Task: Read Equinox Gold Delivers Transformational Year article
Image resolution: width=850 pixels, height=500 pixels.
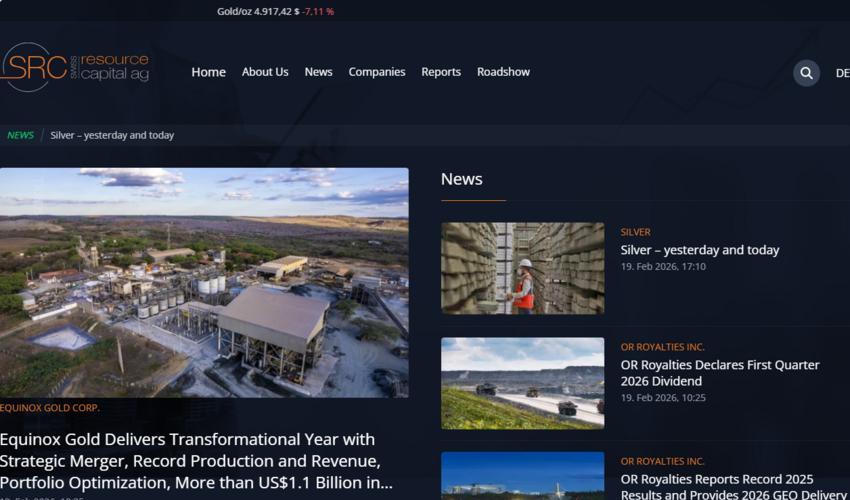Action: tap(196, 460)
